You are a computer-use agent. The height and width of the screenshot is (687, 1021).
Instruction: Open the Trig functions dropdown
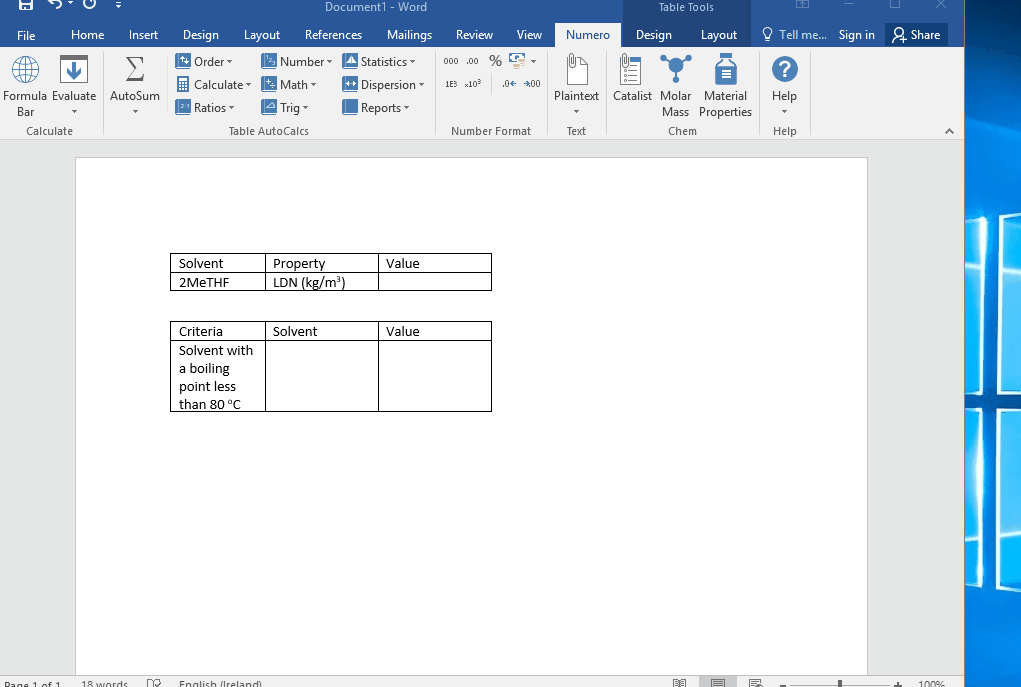click(286, 108)
